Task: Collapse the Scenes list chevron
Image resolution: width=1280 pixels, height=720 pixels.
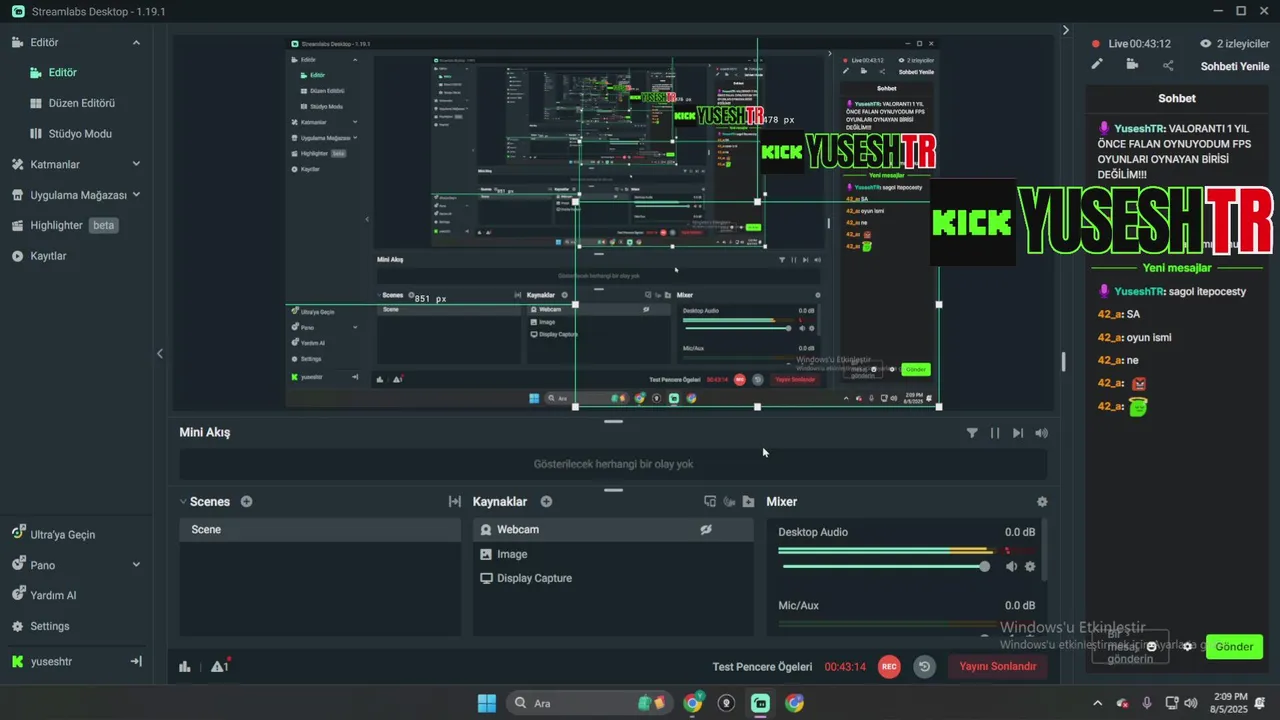Action: point(183,502)
